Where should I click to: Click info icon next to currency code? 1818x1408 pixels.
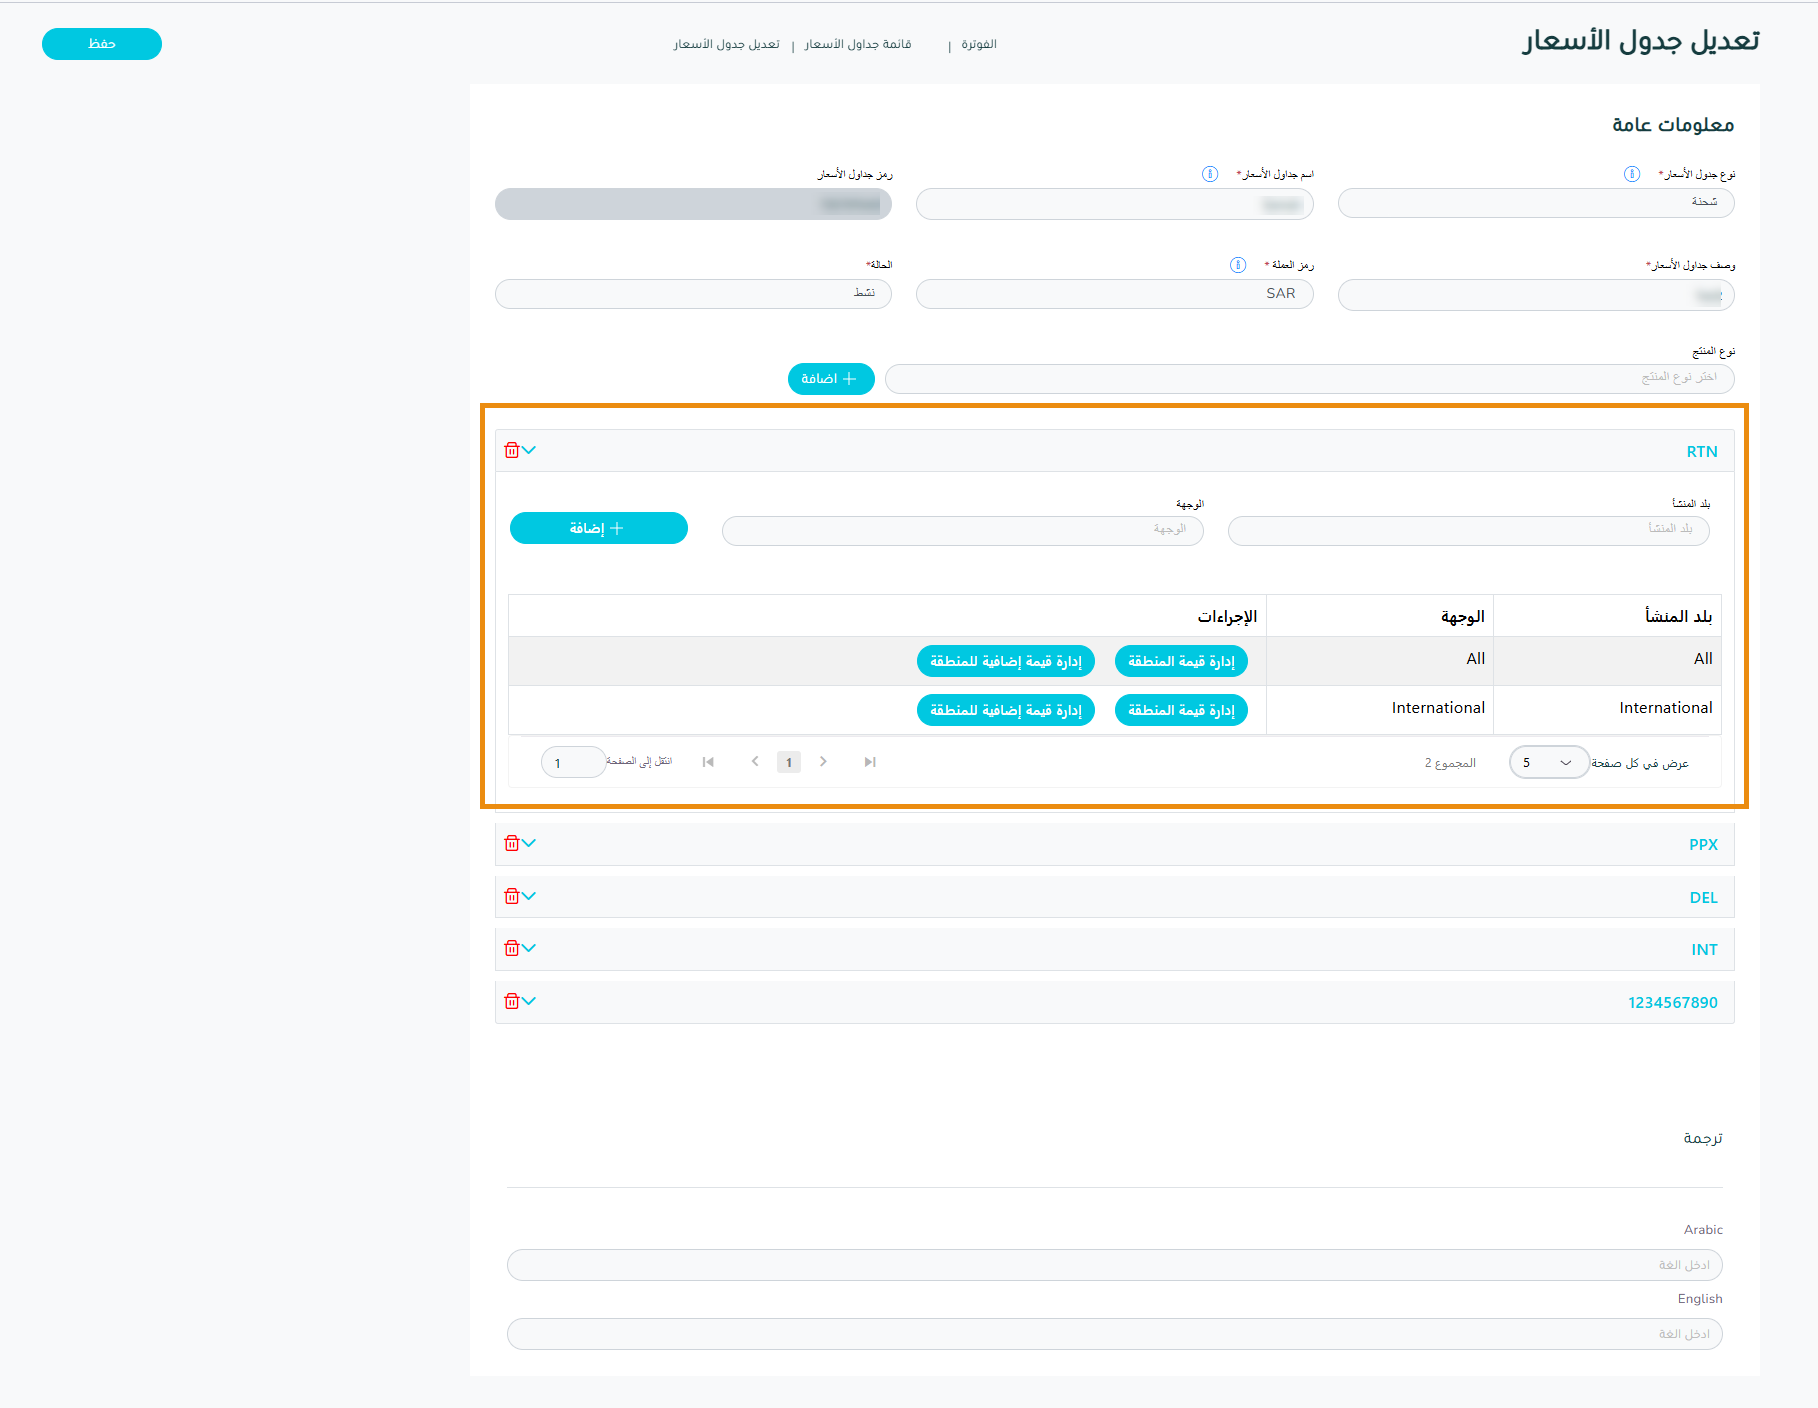click(1238, 265)
